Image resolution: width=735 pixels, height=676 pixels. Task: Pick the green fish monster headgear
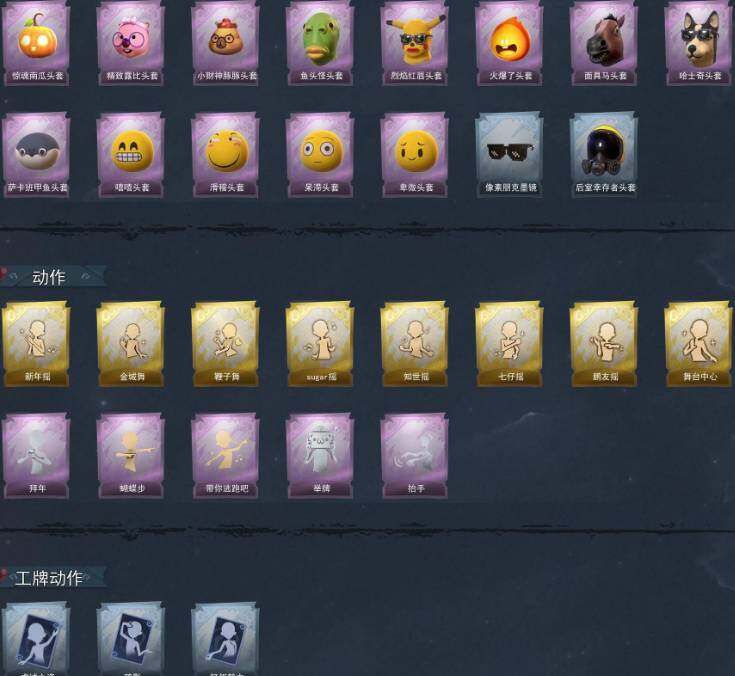[320, 43]
